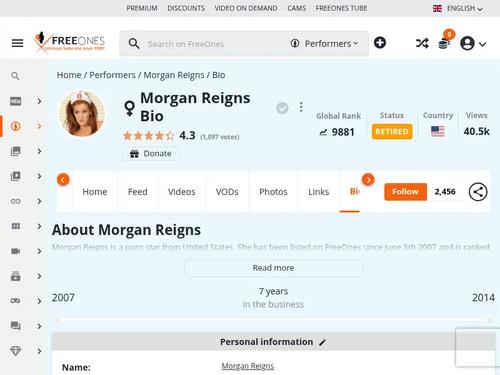Expand the orange performers sidebar chevron
This screenshot has height=375, width=500.
[x=39, y=126]
